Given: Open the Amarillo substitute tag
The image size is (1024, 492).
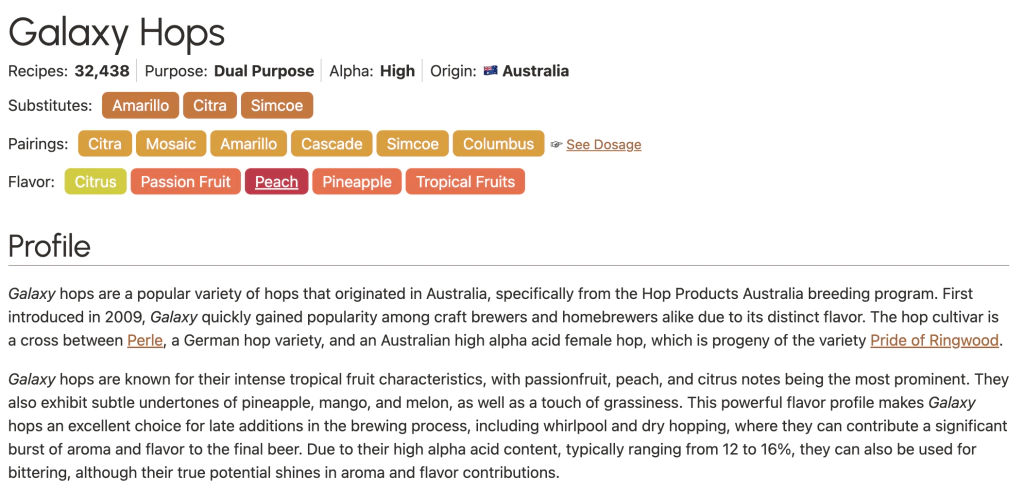Looking at the screenshot, I should click(140, 106).
